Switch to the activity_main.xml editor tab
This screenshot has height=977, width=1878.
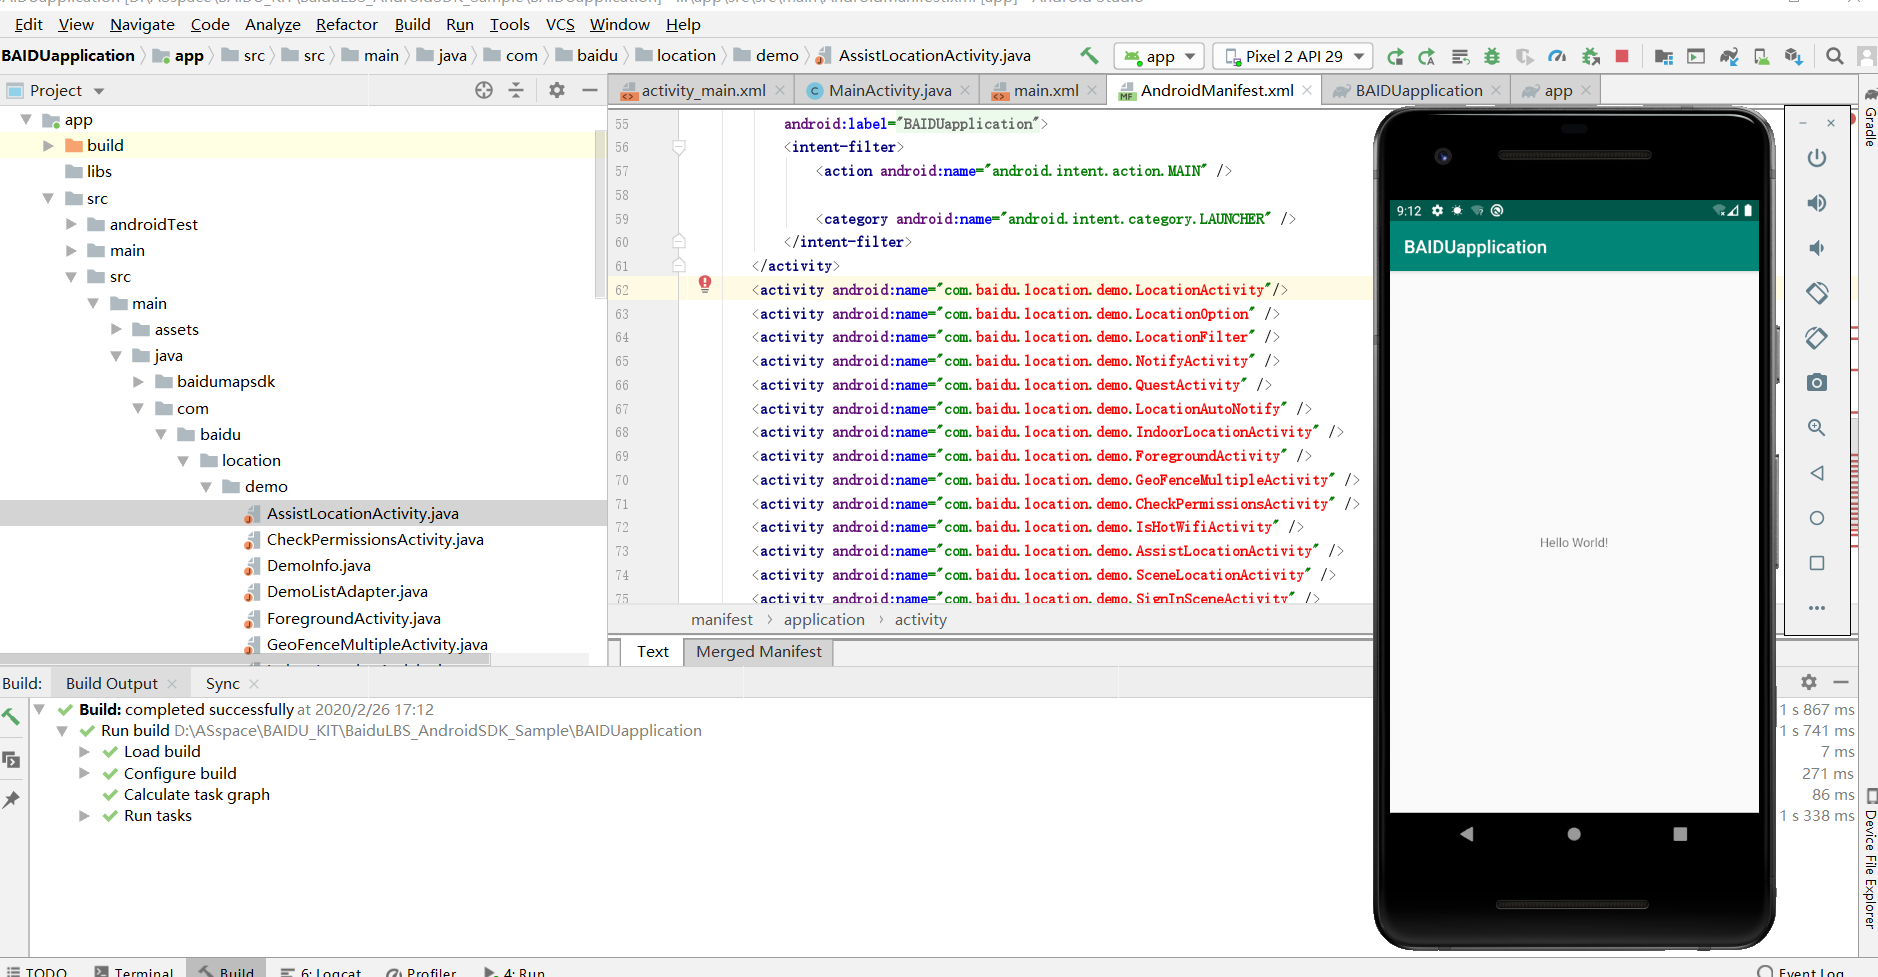(703, 91)
